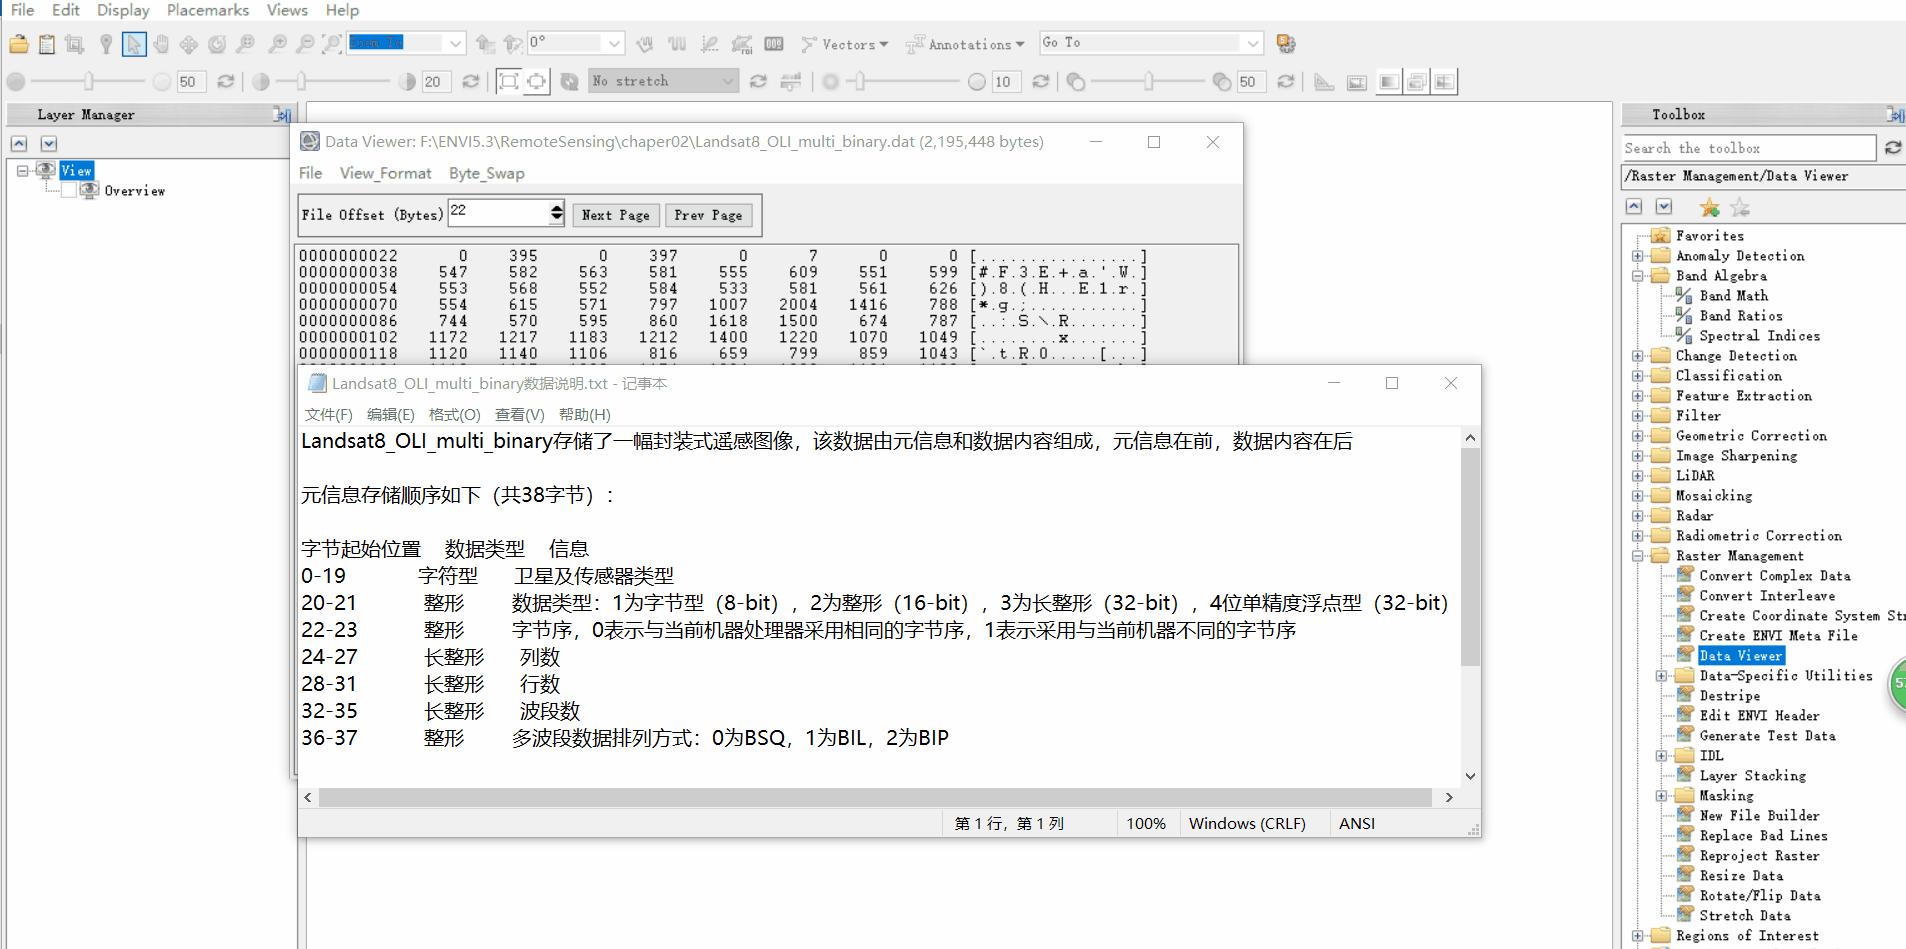Toggle the Overview layer checkbox

[x=69, y=191]
